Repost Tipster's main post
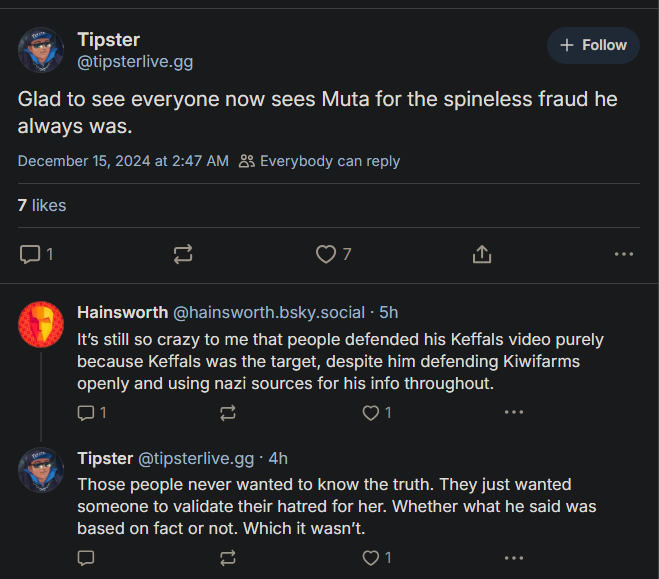659x579 pixels. tap(182, 254)
